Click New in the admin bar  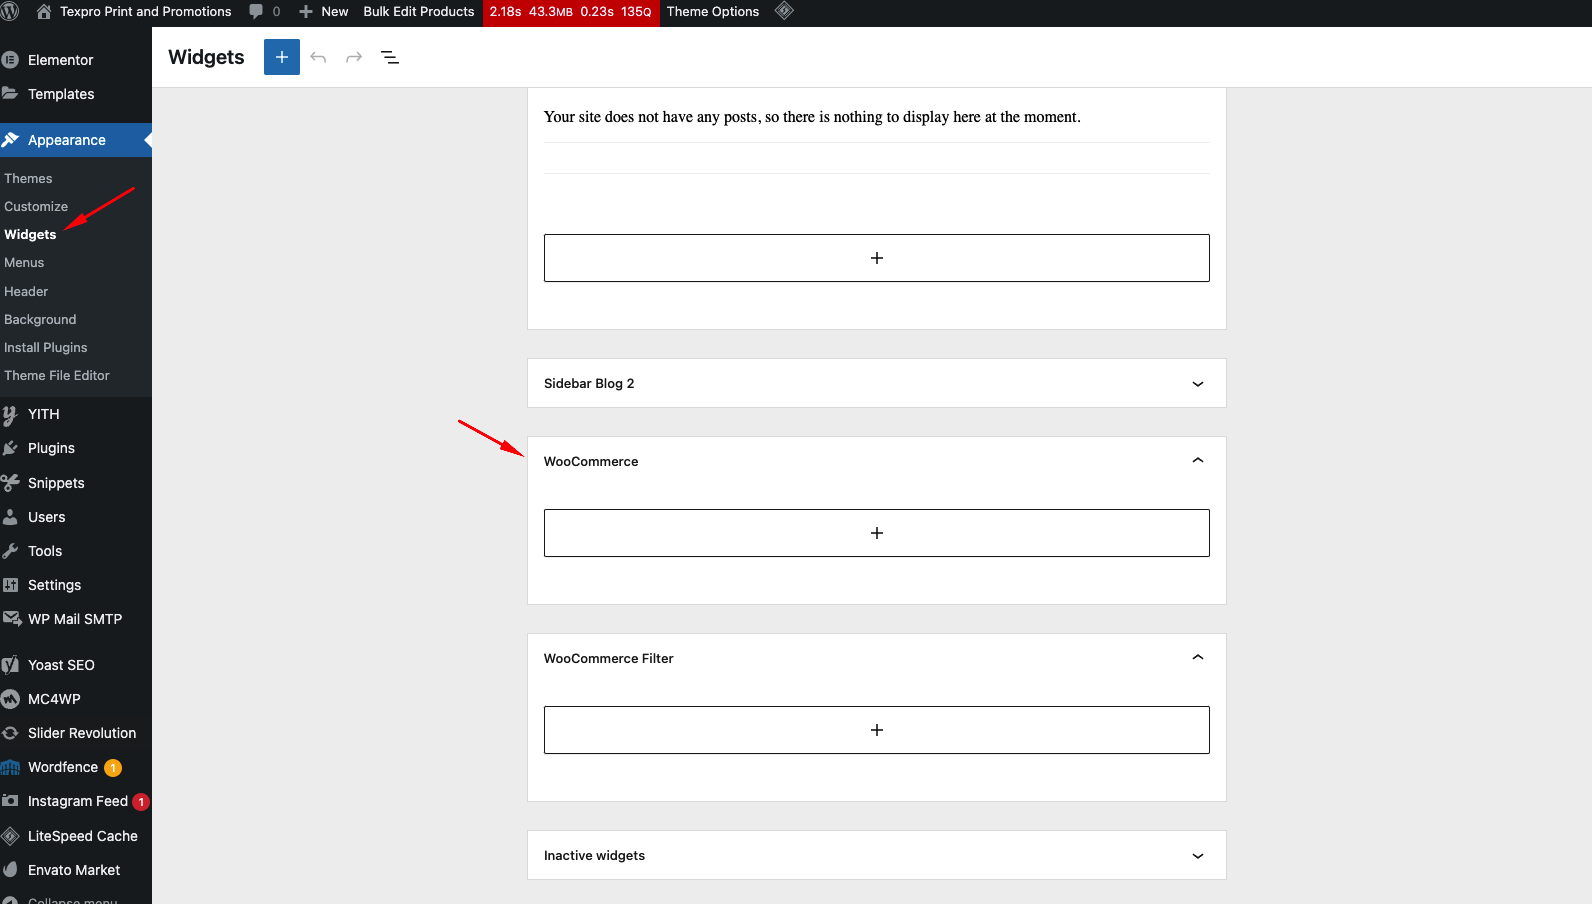click(x=324, y=12)
